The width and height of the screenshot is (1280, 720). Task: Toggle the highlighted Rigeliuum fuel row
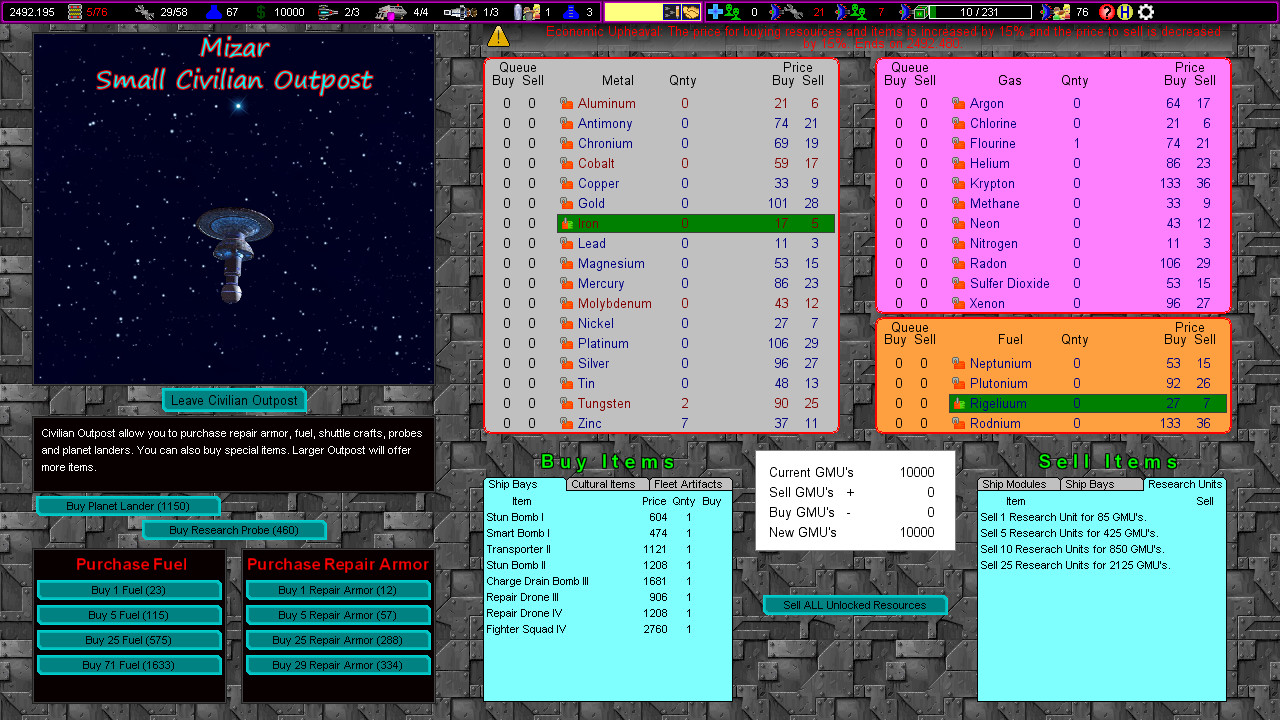pos(1087,403)
